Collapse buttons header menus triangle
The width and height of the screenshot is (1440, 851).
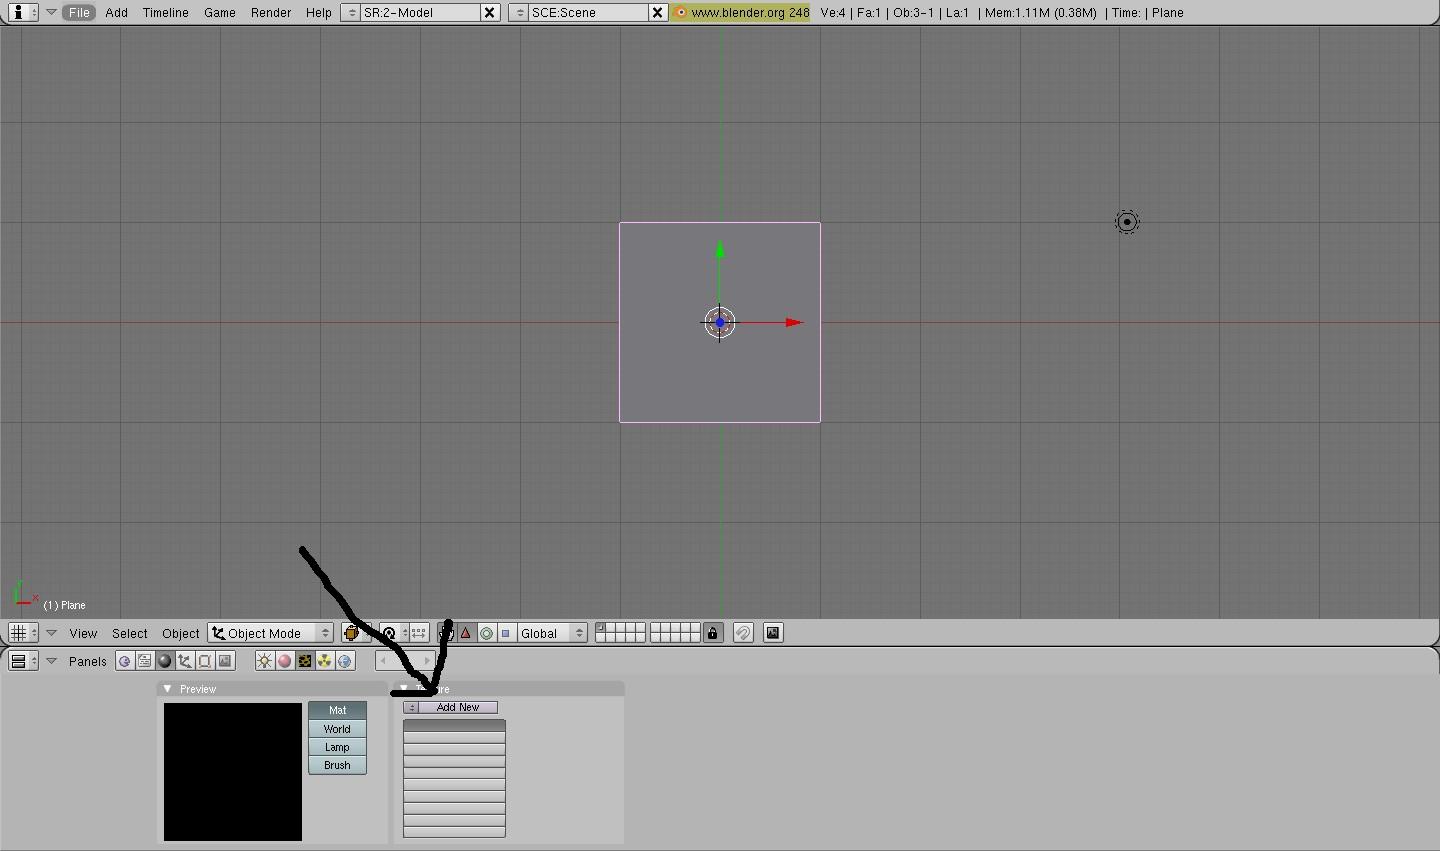point(51,661)
